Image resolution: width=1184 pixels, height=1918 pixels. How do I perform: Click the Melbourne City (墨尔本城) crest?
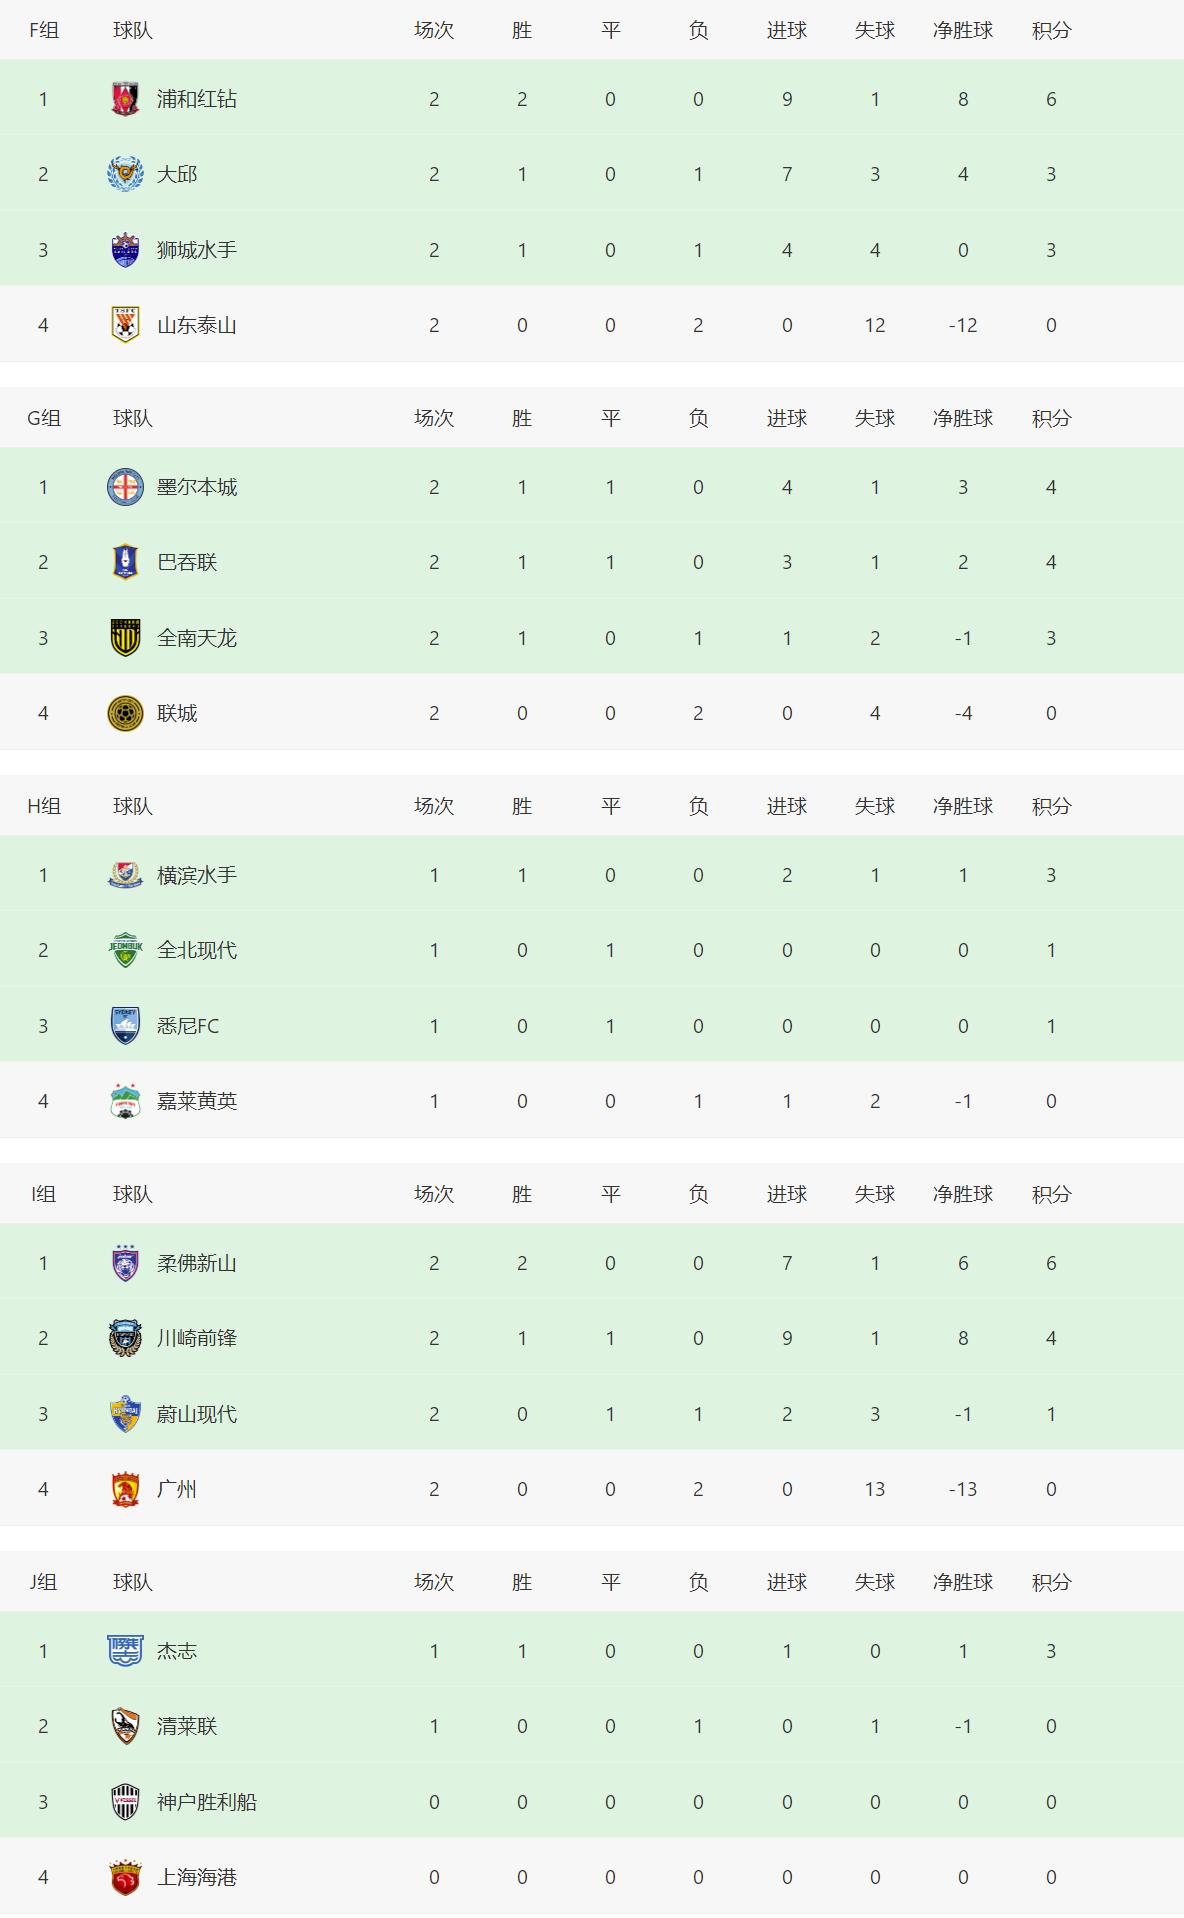click(x=125, y=487)
